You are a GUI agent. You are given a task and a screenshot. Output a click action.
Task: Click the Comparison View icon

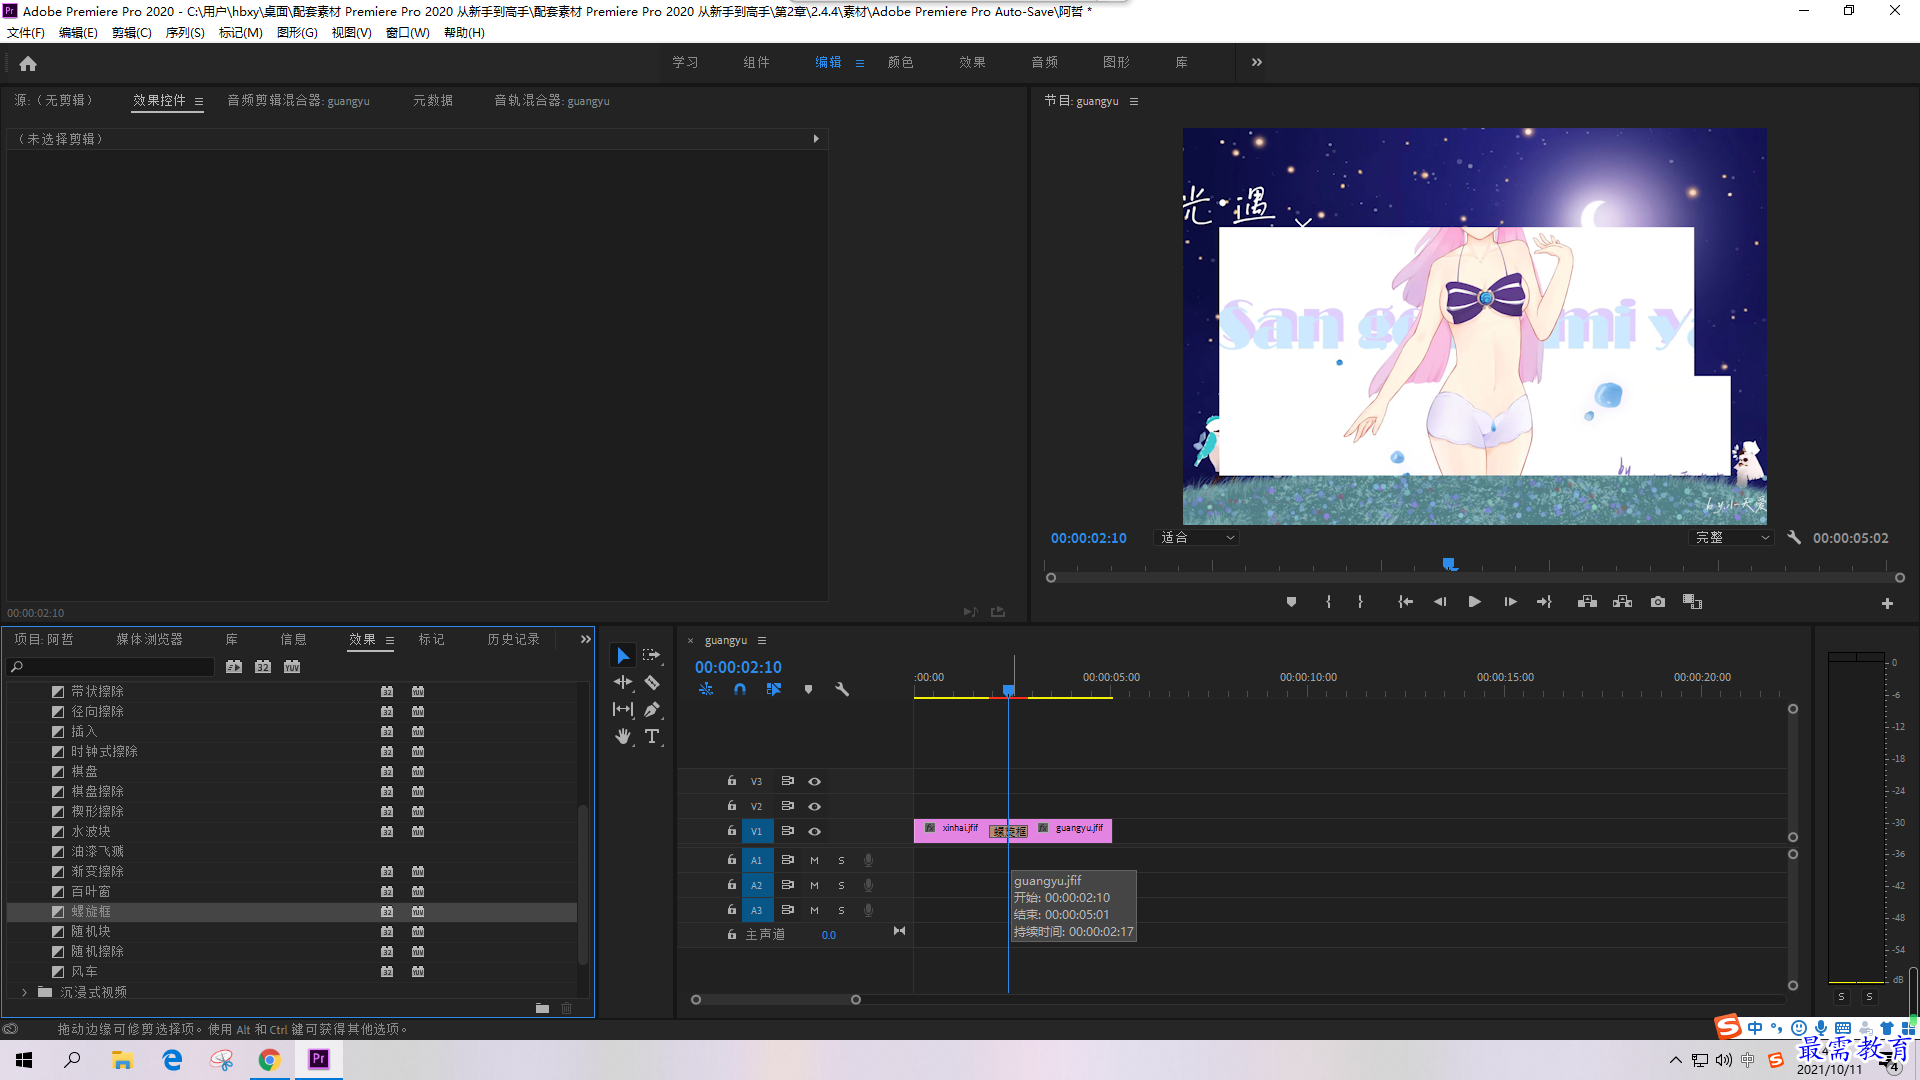pyautogui.click(x=1692, y=602)
